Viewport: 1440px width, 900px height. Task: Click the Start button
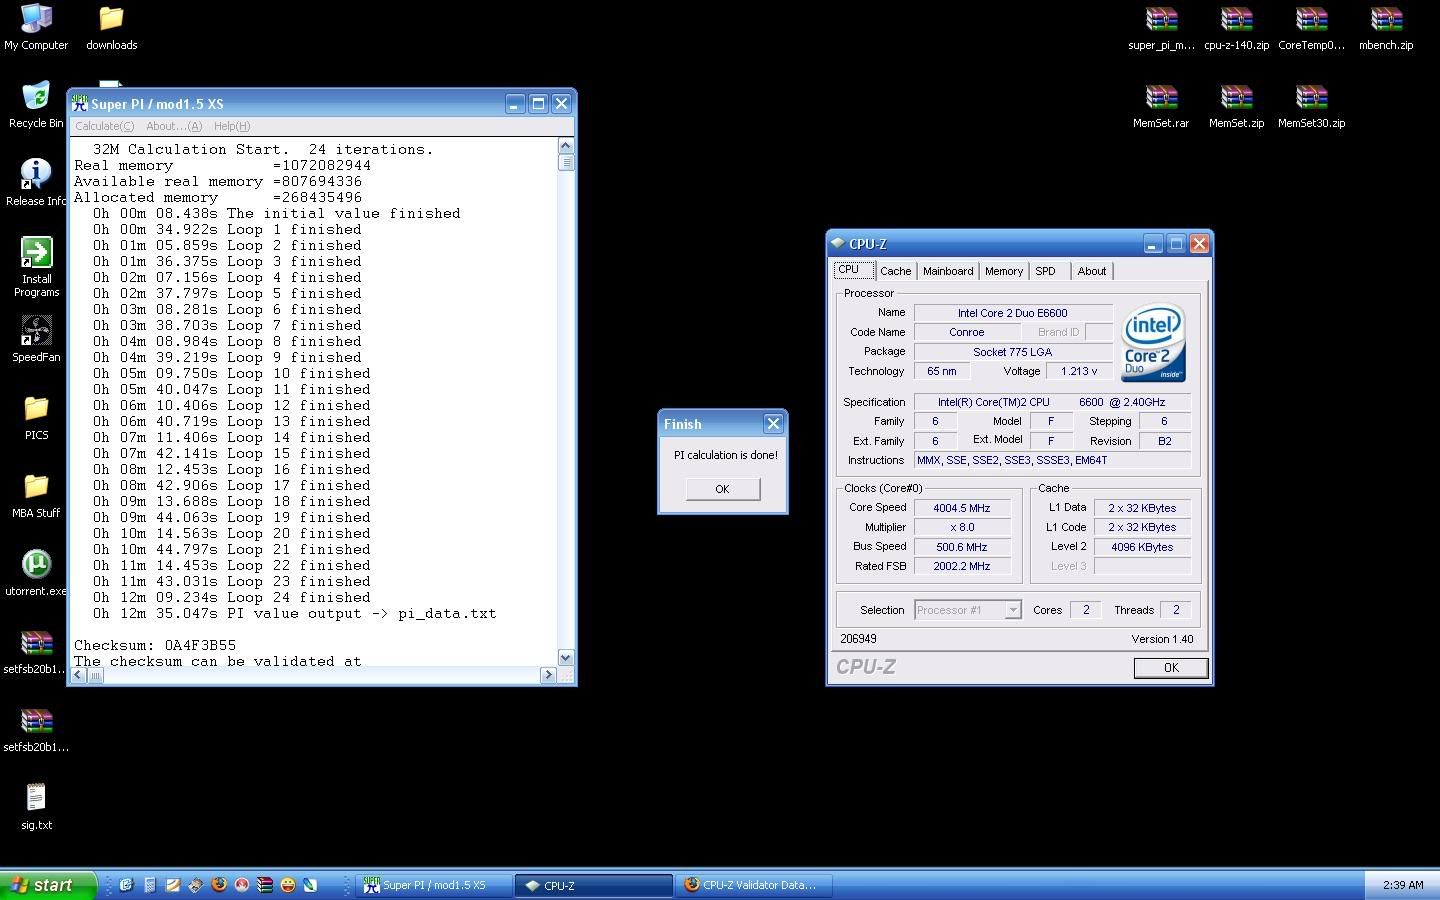(x=48, y=885)
